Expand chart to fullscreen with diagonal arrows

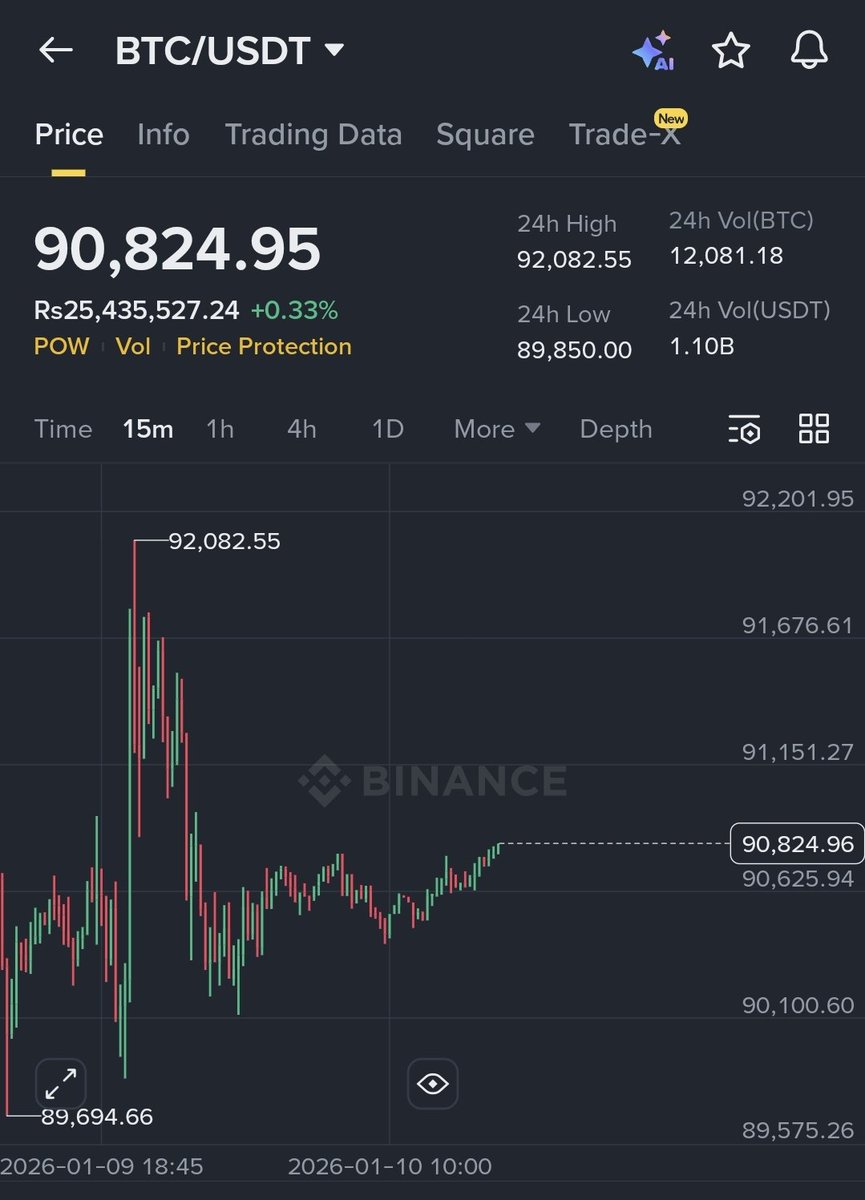pos(61,1083)
